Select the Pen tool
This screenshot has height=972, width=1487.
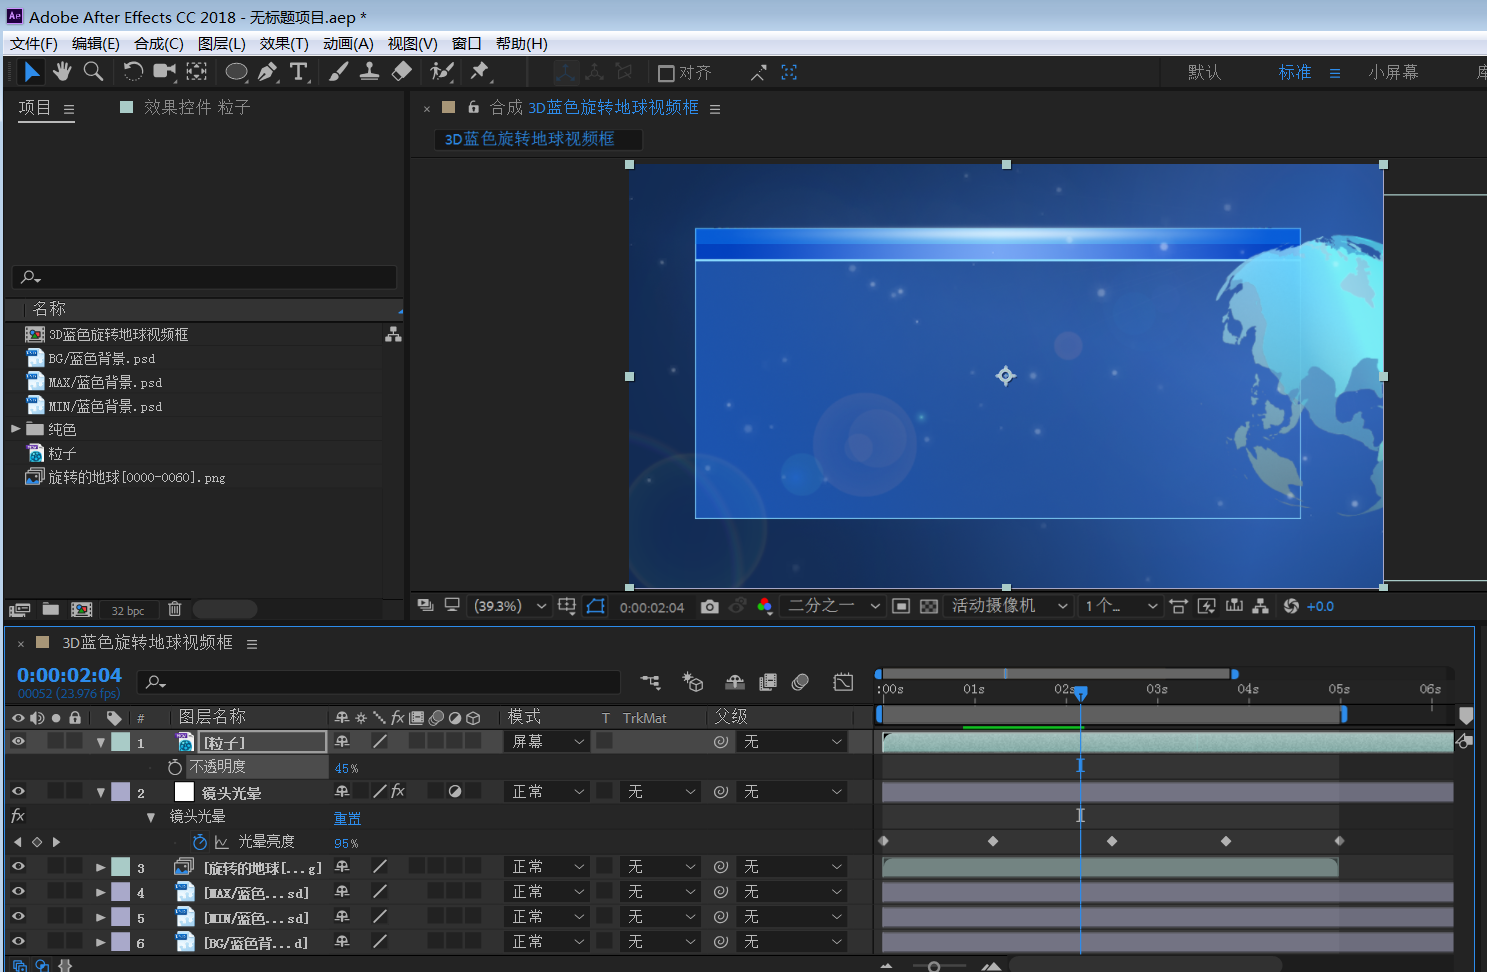(268, 72)
